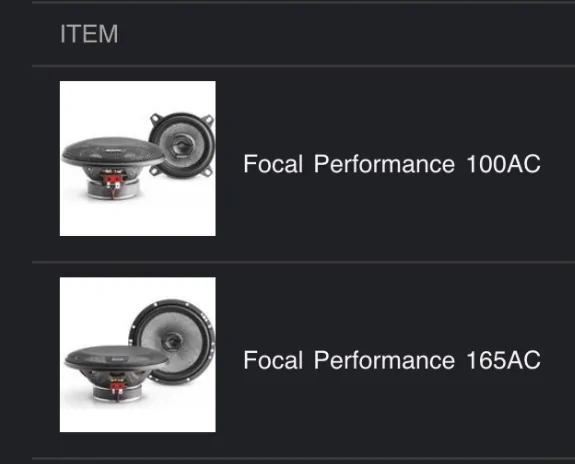Click the word "Performance" in the 165AC row

[384, 360]
